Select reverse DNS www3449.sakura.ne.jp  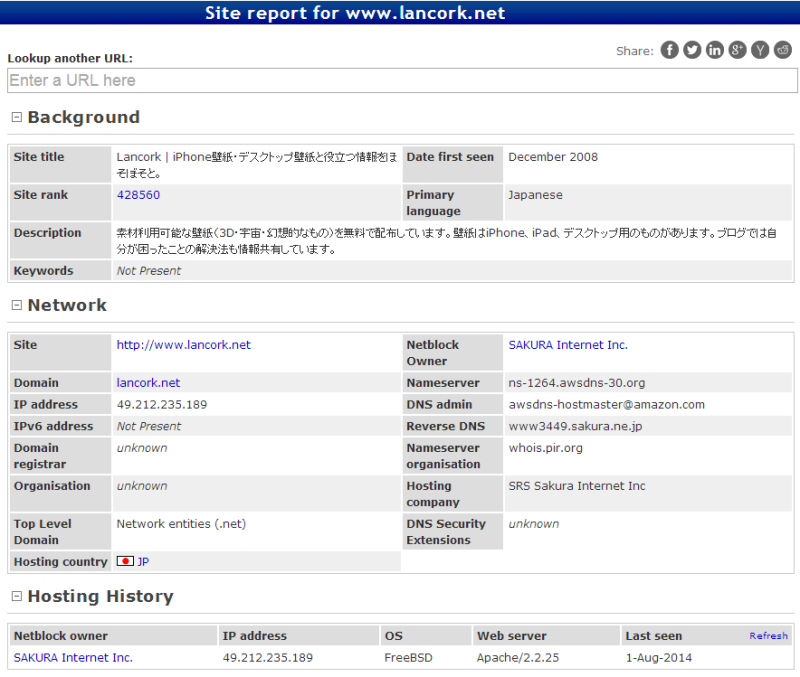(x=575, y=426)
